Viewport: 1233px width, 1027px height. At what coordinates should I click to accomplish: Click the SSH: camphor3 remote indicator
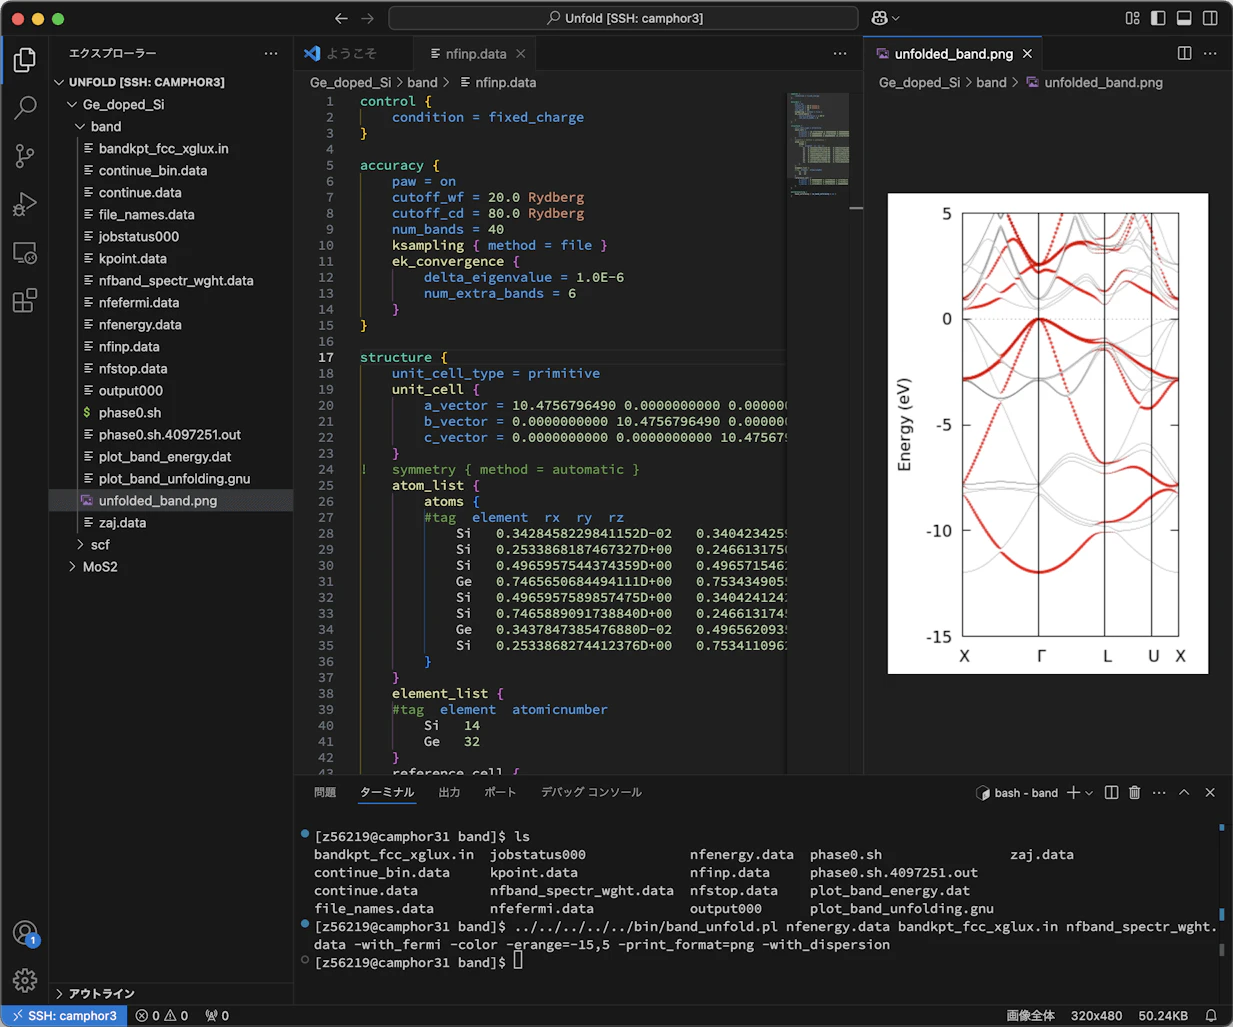coord(63,1015)
